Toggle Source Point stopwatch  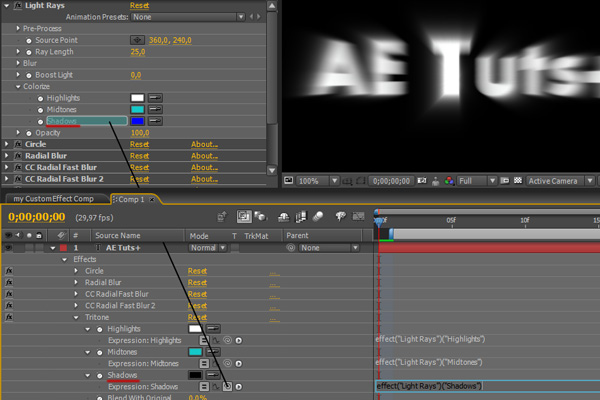coord(29,40)
